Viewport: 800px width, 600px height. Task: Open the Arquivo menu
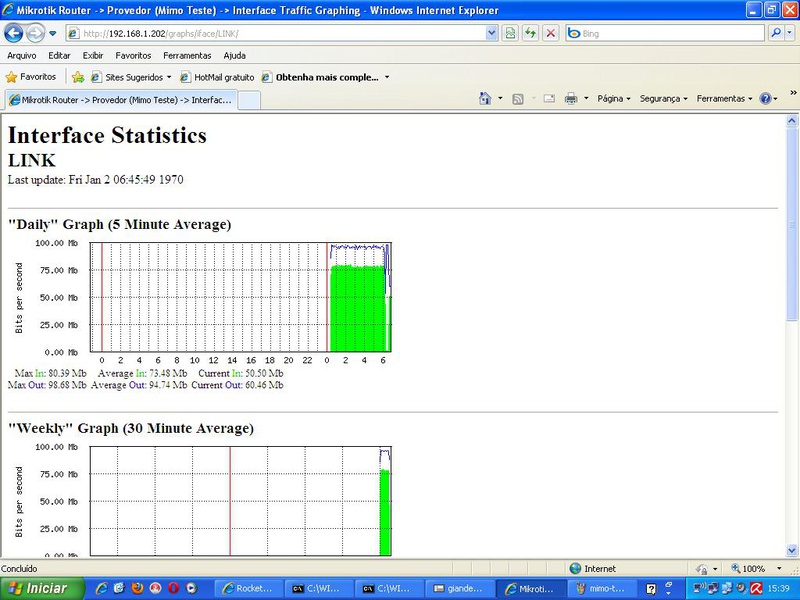[21, 56]
